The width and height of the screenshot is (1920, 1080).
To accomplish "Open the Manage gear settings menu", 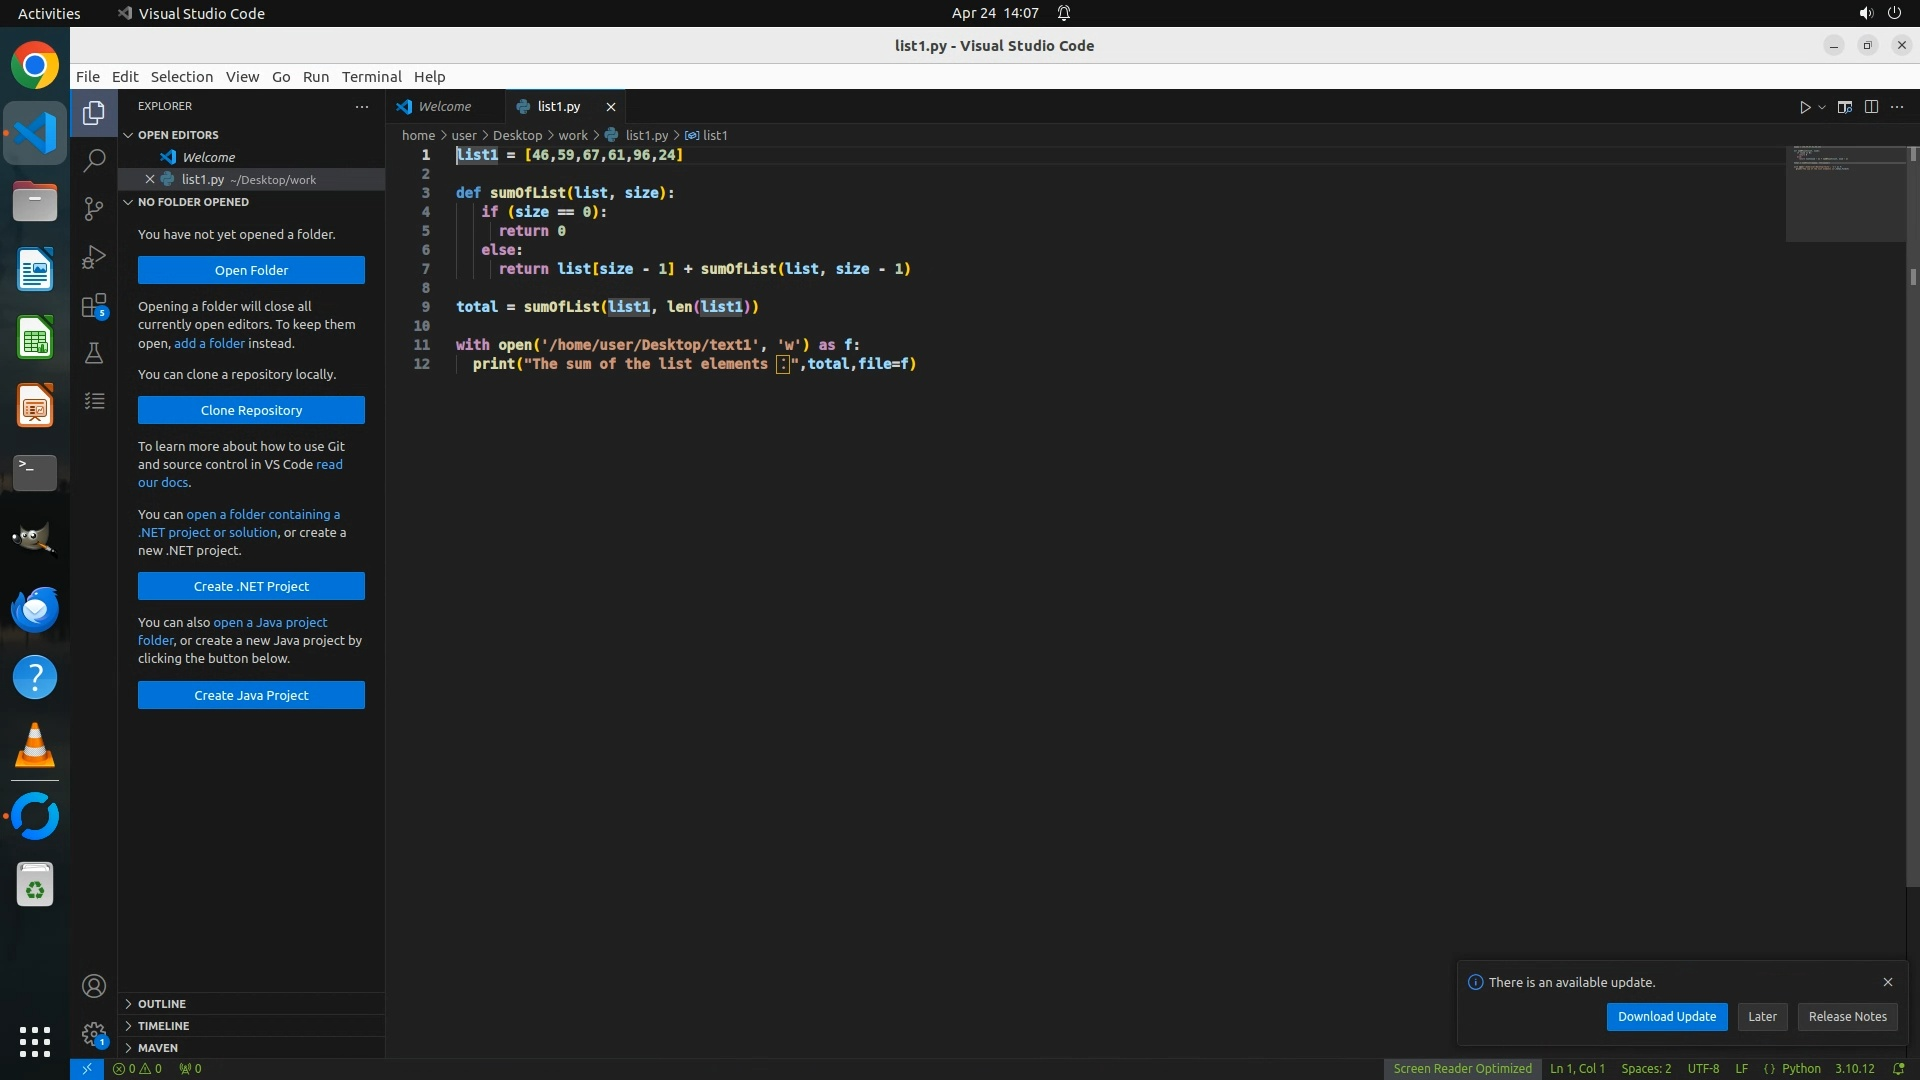I will coord(94,1034).
